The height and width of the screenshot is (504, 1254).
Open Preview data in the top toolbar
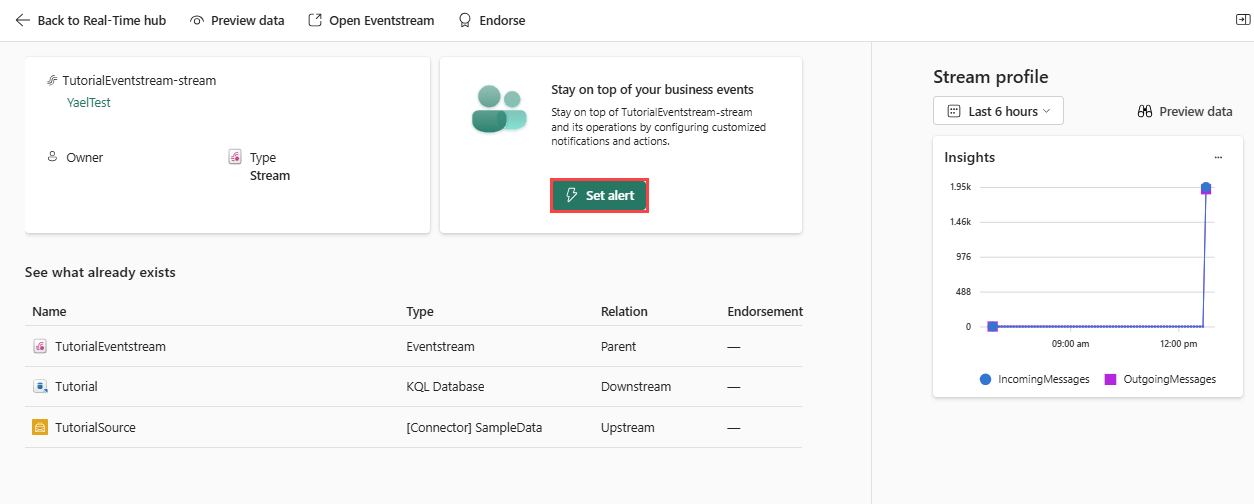click(x=237, y=20)
